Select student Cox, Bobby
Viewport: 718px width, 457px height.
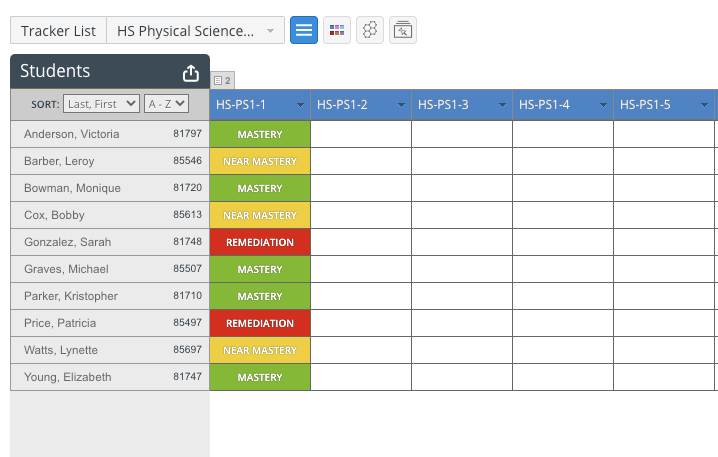click(x=54, y=215)
